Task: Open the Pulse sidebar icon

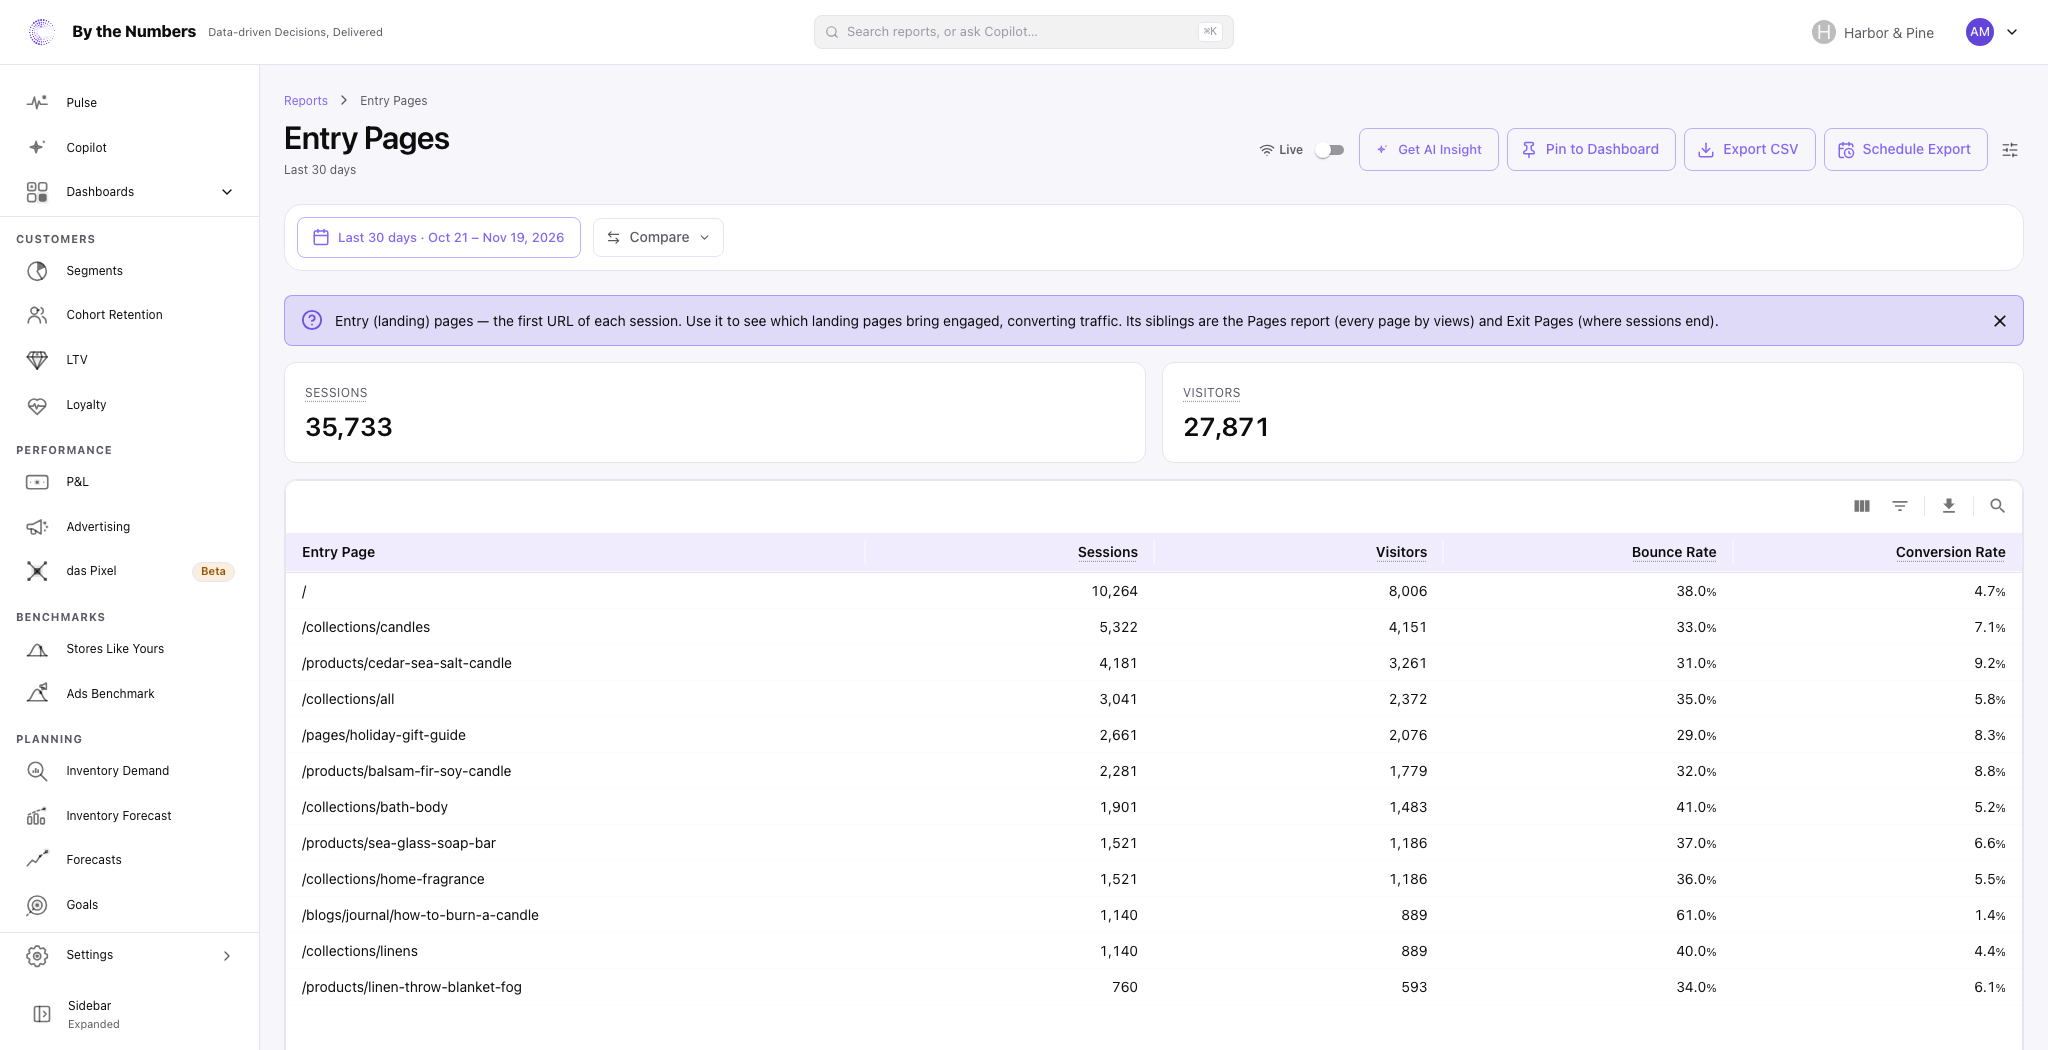Action: (37, 102)
